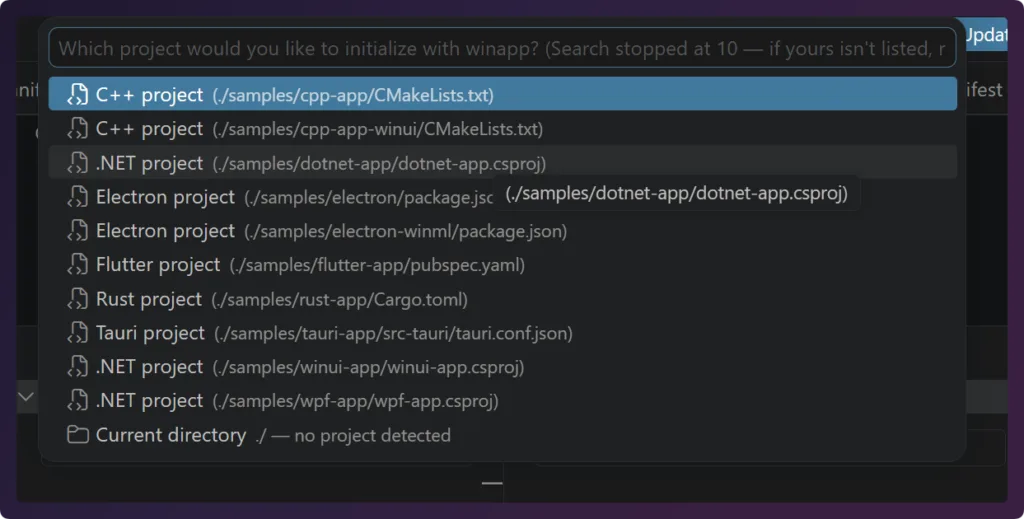The image size is (1024, 519).
Task: Select Tauri project tauri.conf.json
Action: 502,332
